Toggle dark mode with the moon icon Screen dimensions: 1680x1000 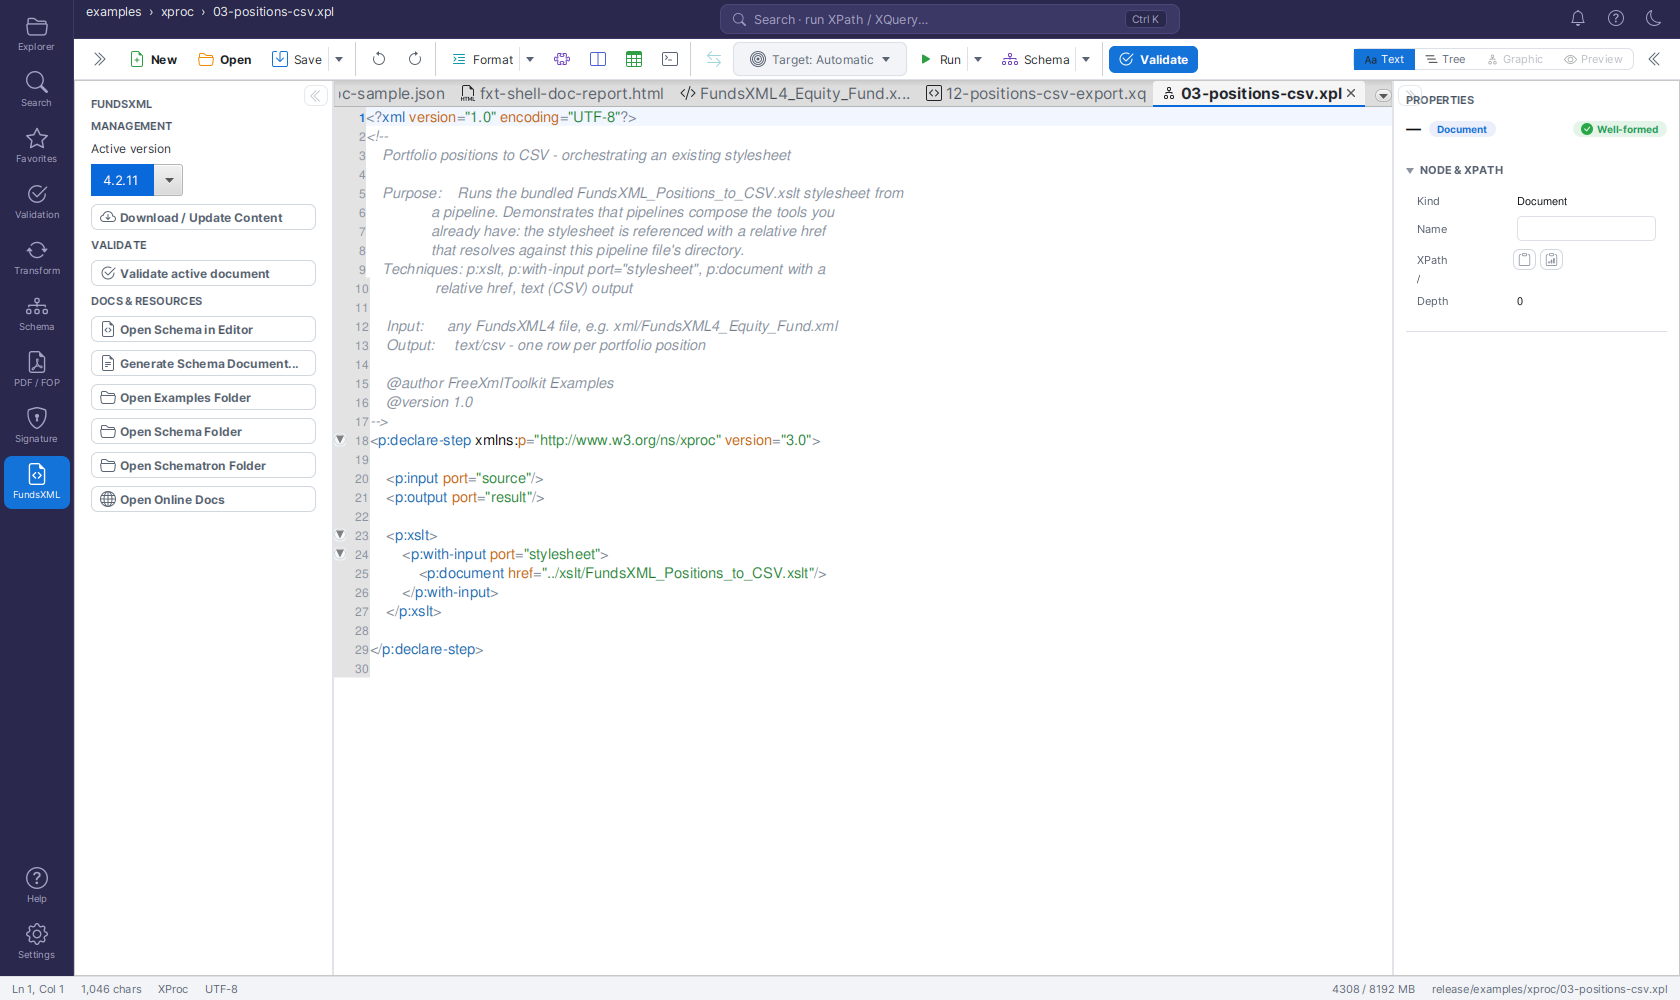[1654, 18]
